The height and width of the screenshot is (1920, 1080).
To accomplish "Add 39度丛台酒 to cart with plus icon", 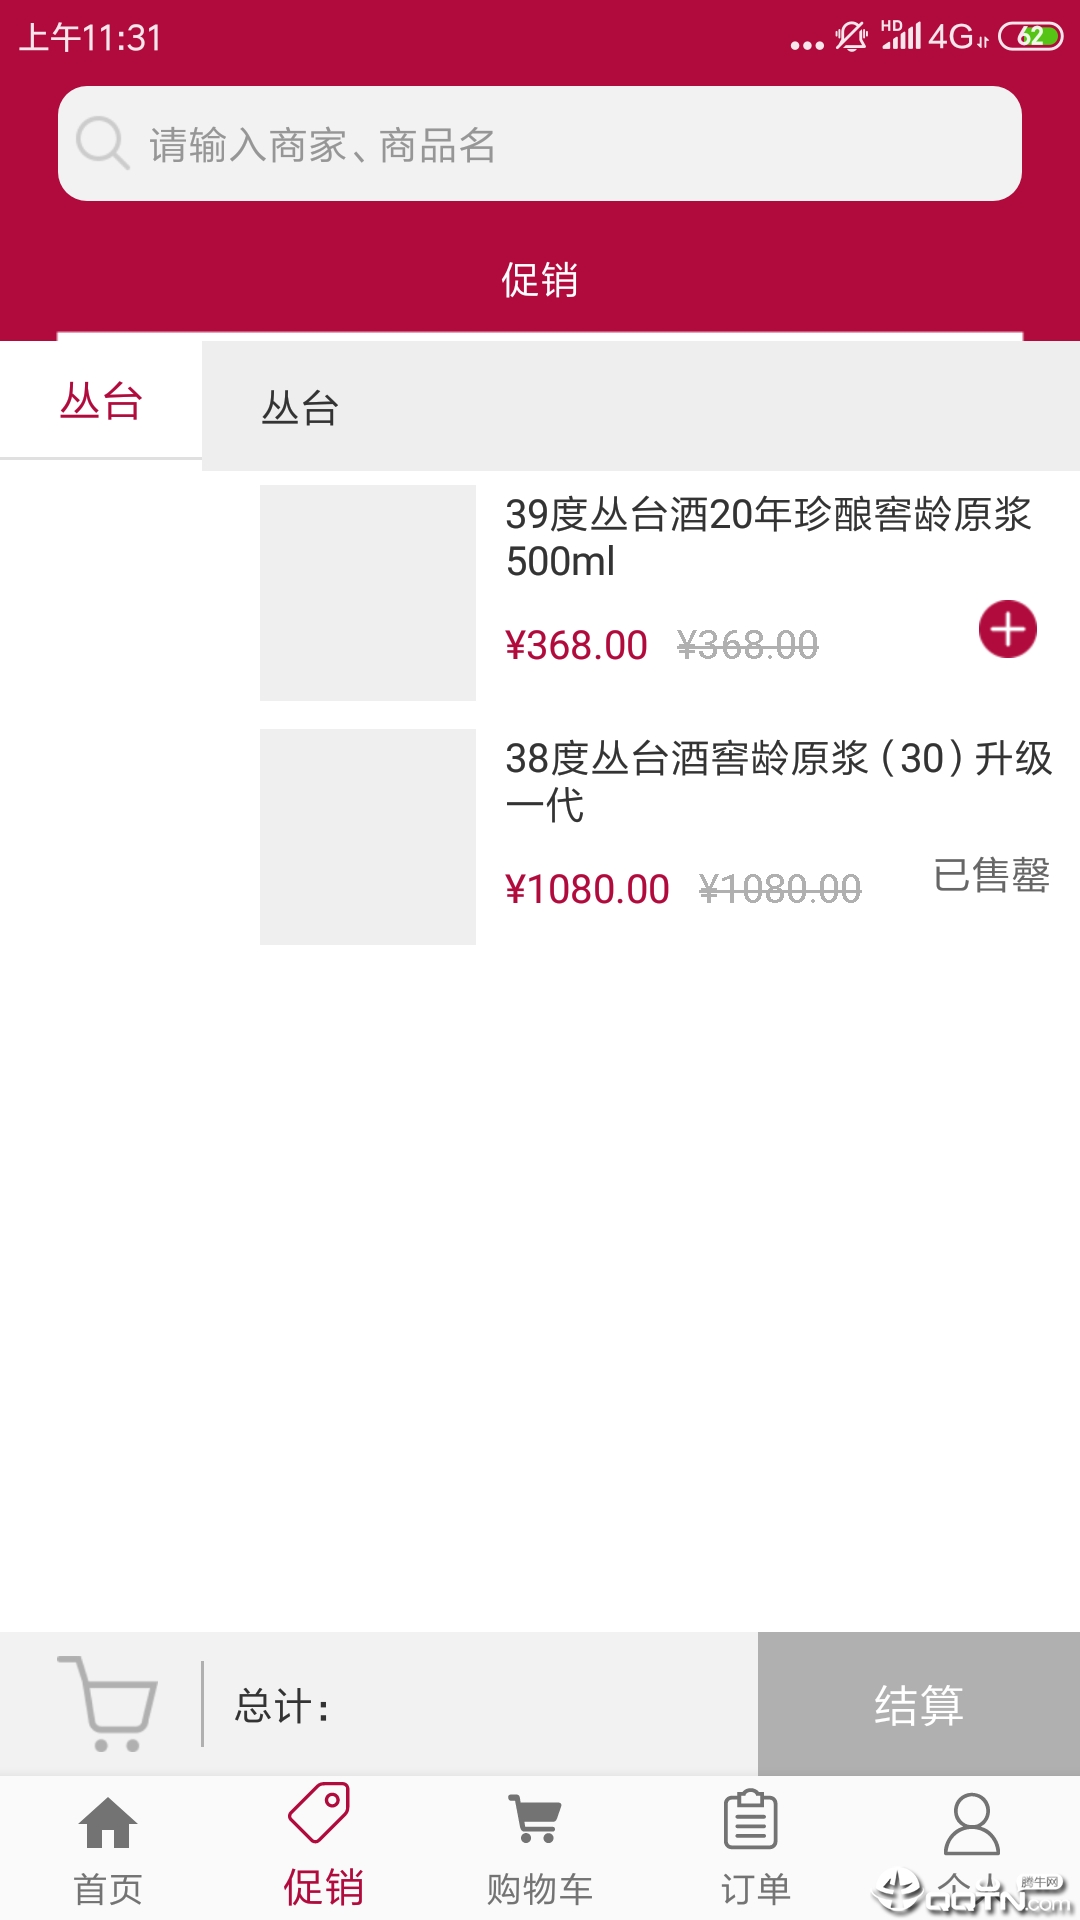I will coord(1007,629).
